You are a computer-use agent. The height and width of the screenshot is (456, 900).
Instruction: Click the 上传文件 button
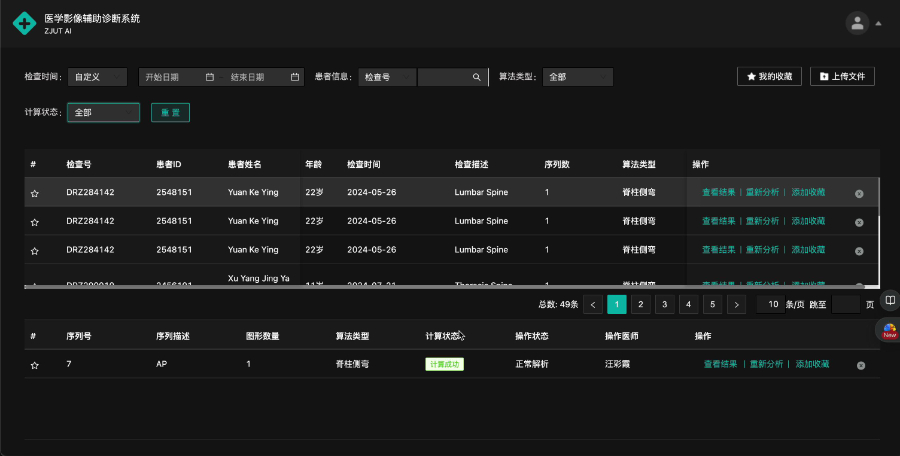pos(842,76)
